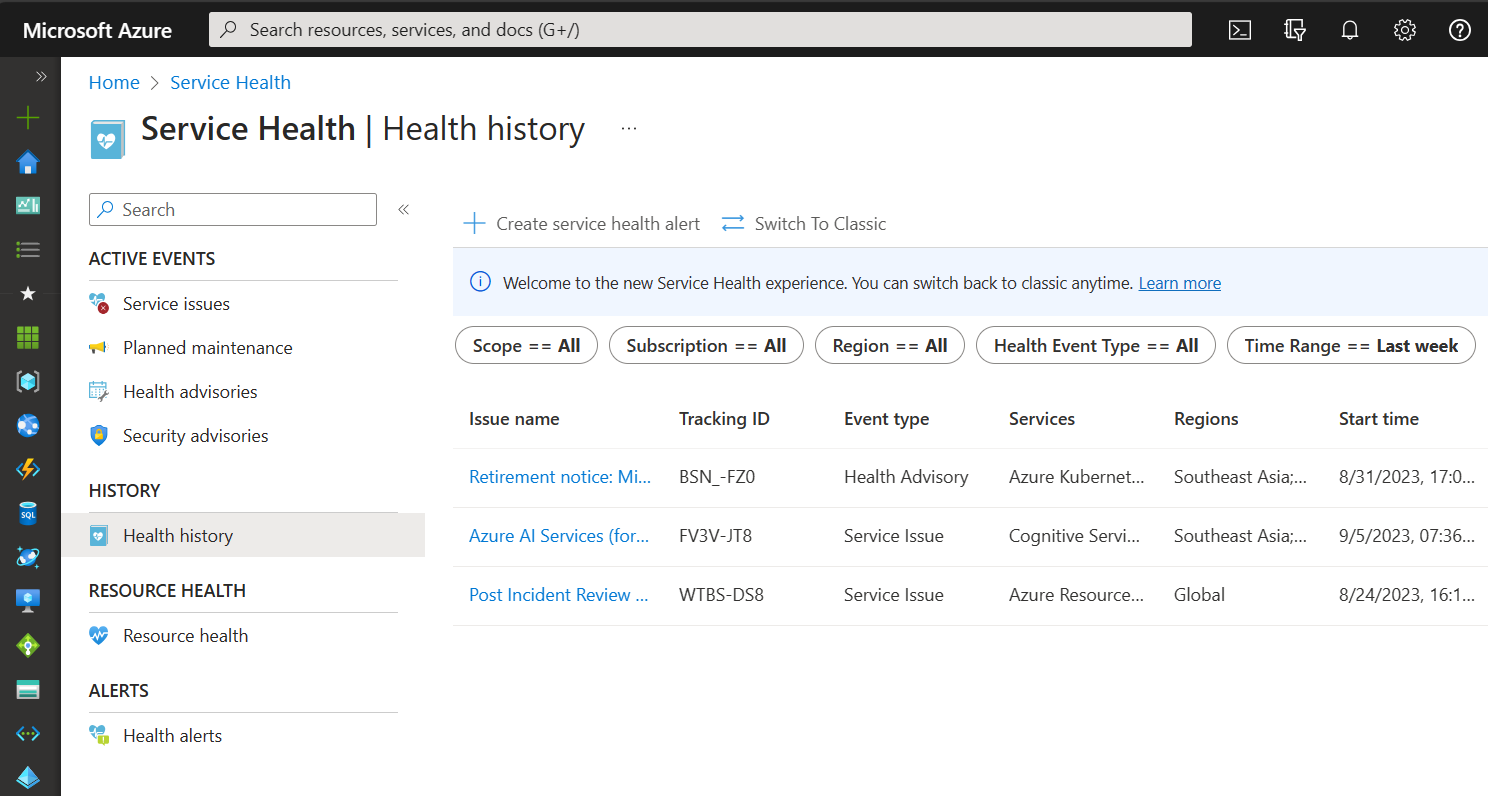Open the Health Event Type filter
Screen dimensions: 1488x796
[1095, 346]
